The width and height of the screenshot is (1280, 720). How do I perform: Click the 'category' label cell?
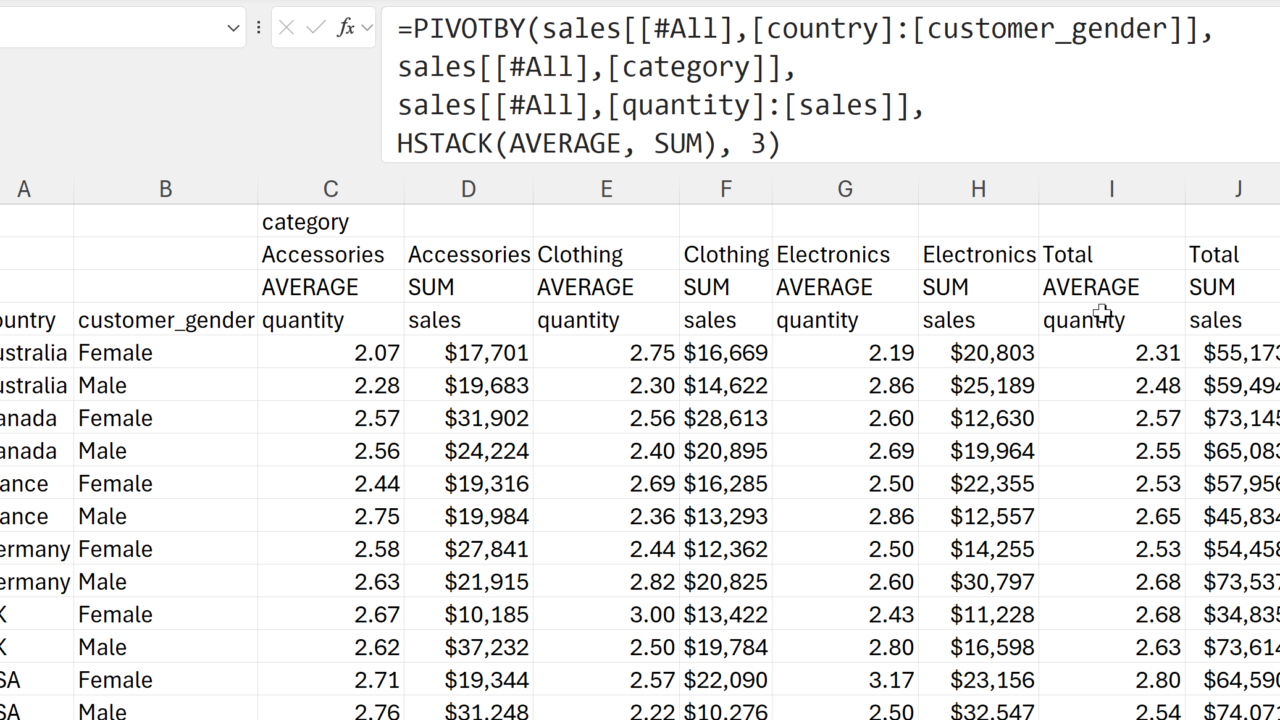click(330, 222)
